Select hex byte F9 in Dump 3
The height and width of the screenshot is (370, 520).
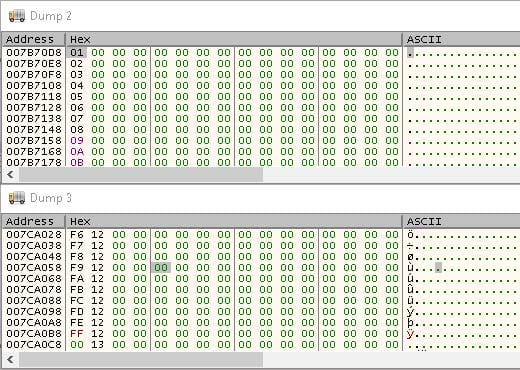point(77,268)
